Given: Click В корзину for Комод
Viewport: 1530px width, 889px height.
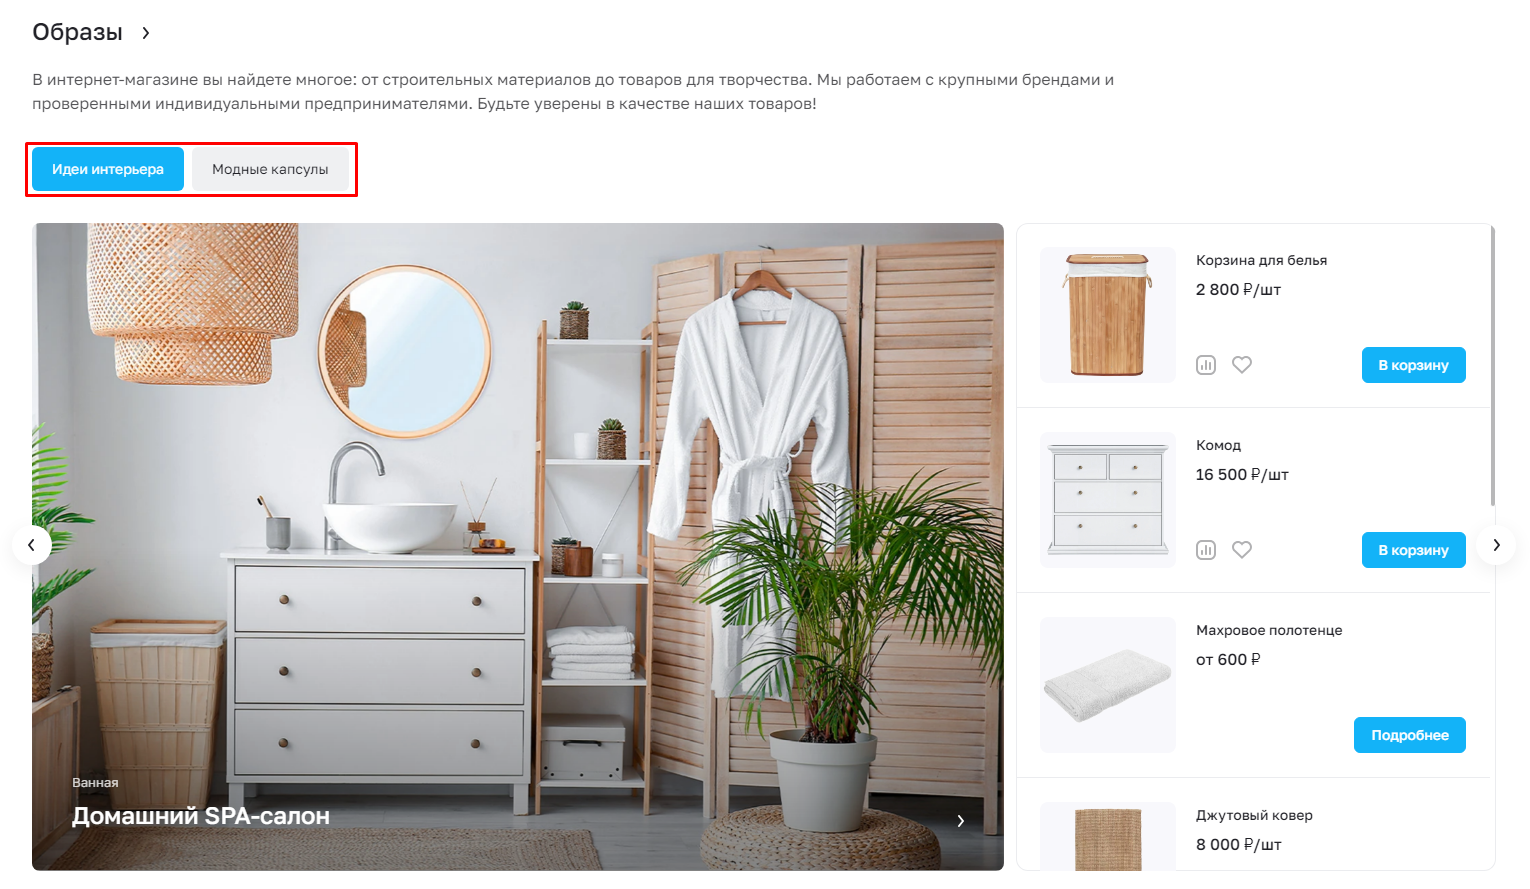Looking at the screenshot, I should tap(1413, 550).
